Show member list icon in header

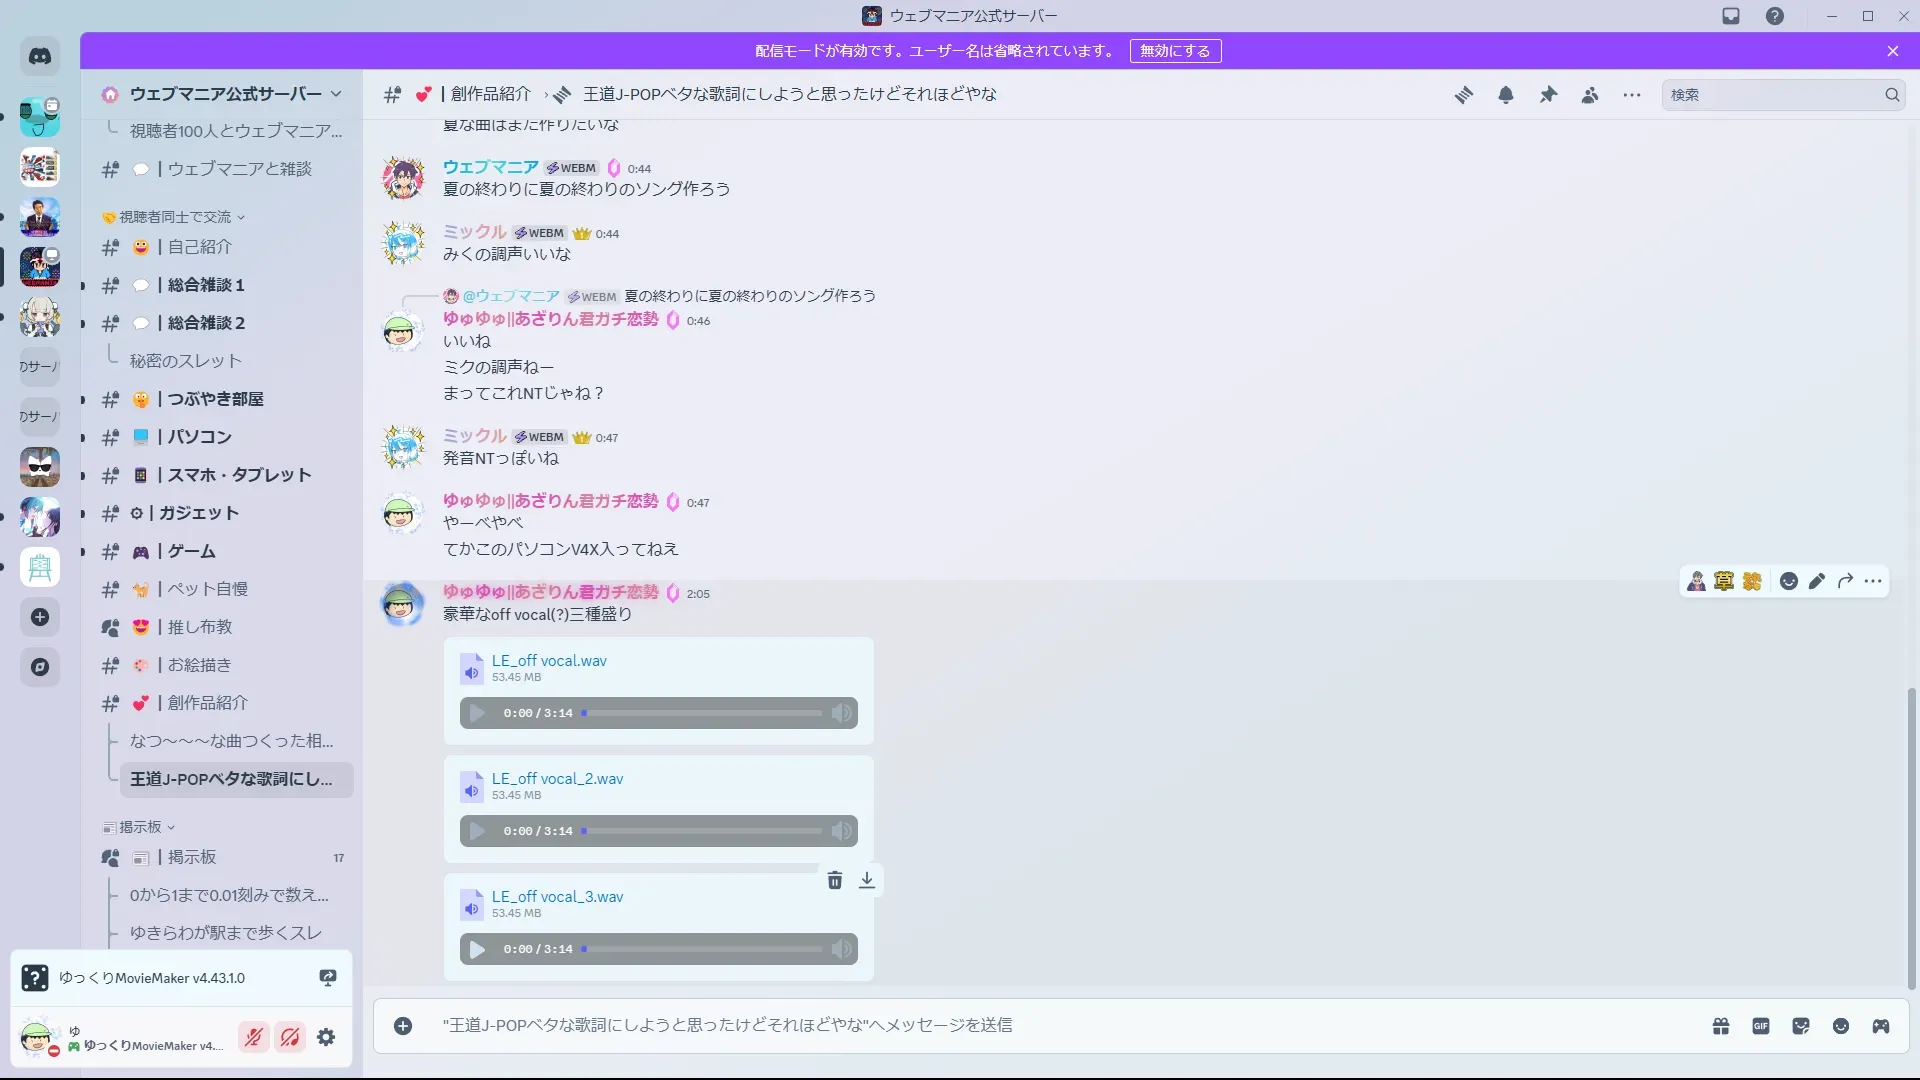point(1590,95)
